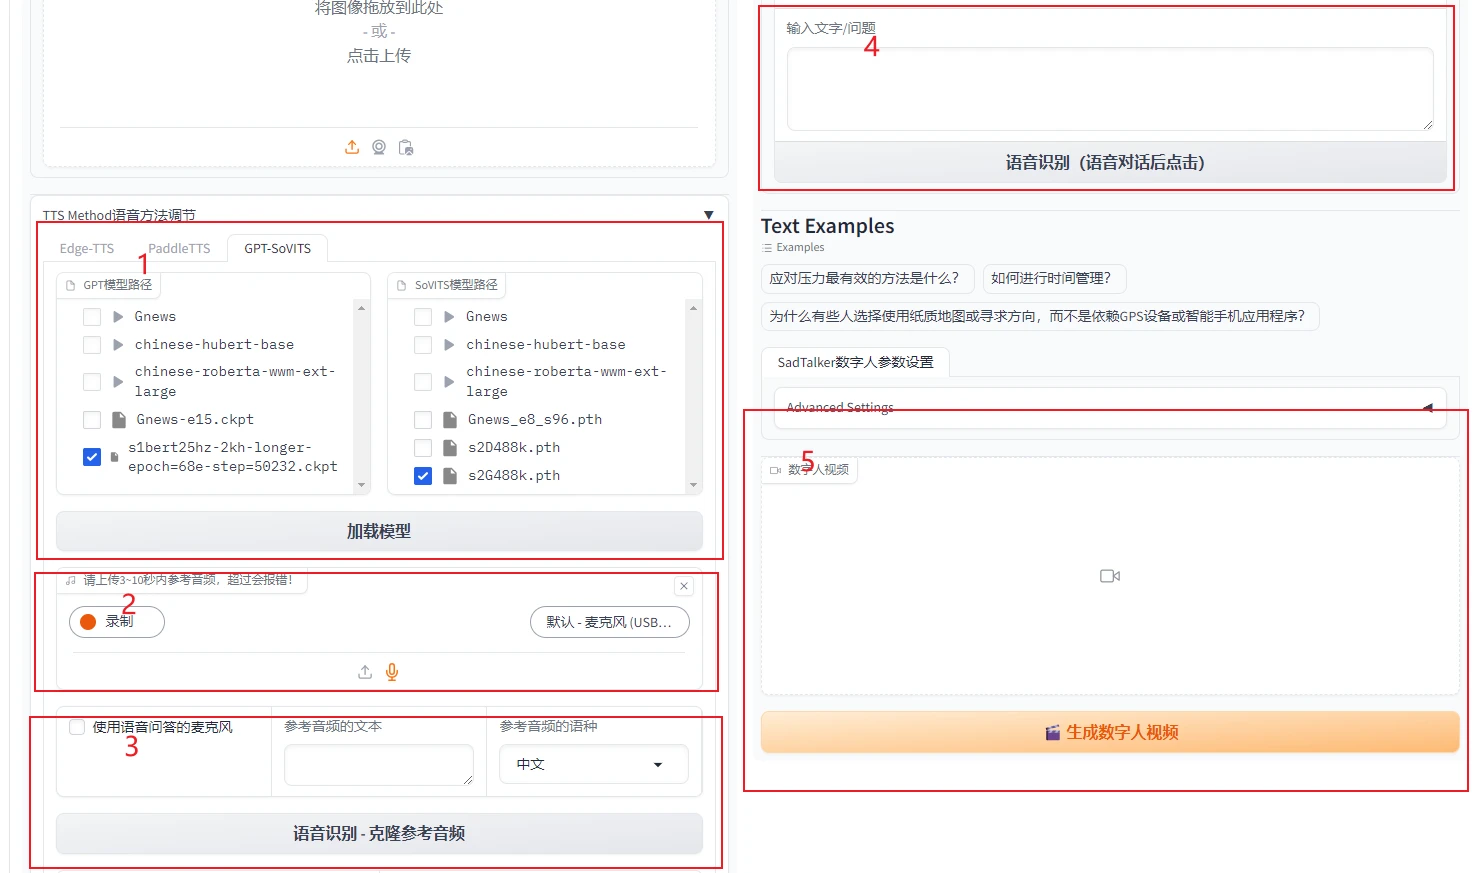Image resolution: width=1472 pixels, height=873 pixels.
Task: Expand chinese-roberta folder in SoVITS tree
Action: pyautogui.click(x=449, y=382)
